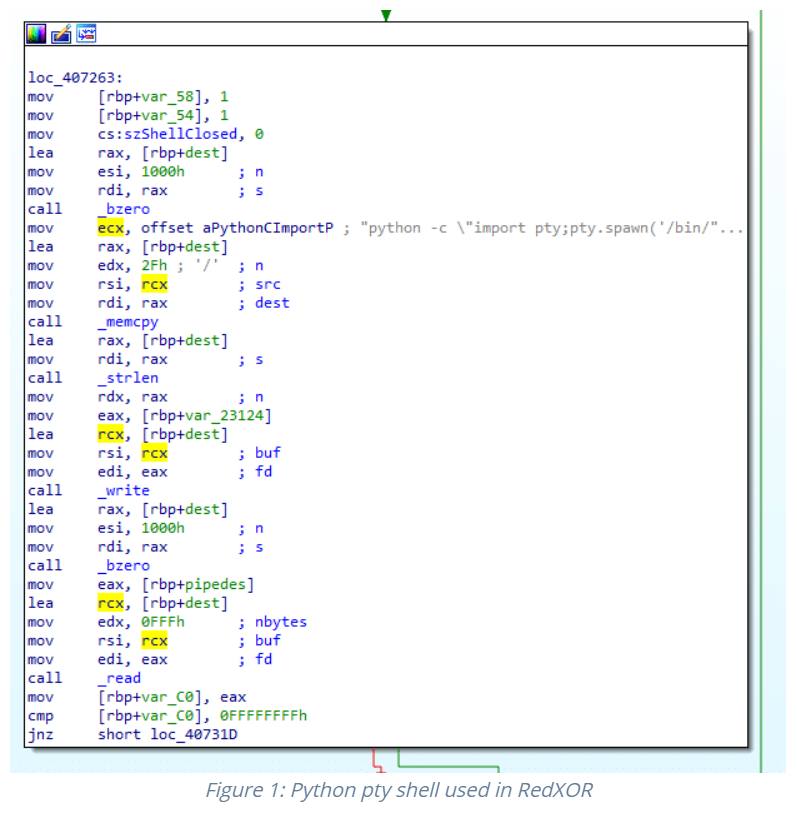Click the _strlen call target
This screenshot has width=797, height=817.
[x=128, y=378]
